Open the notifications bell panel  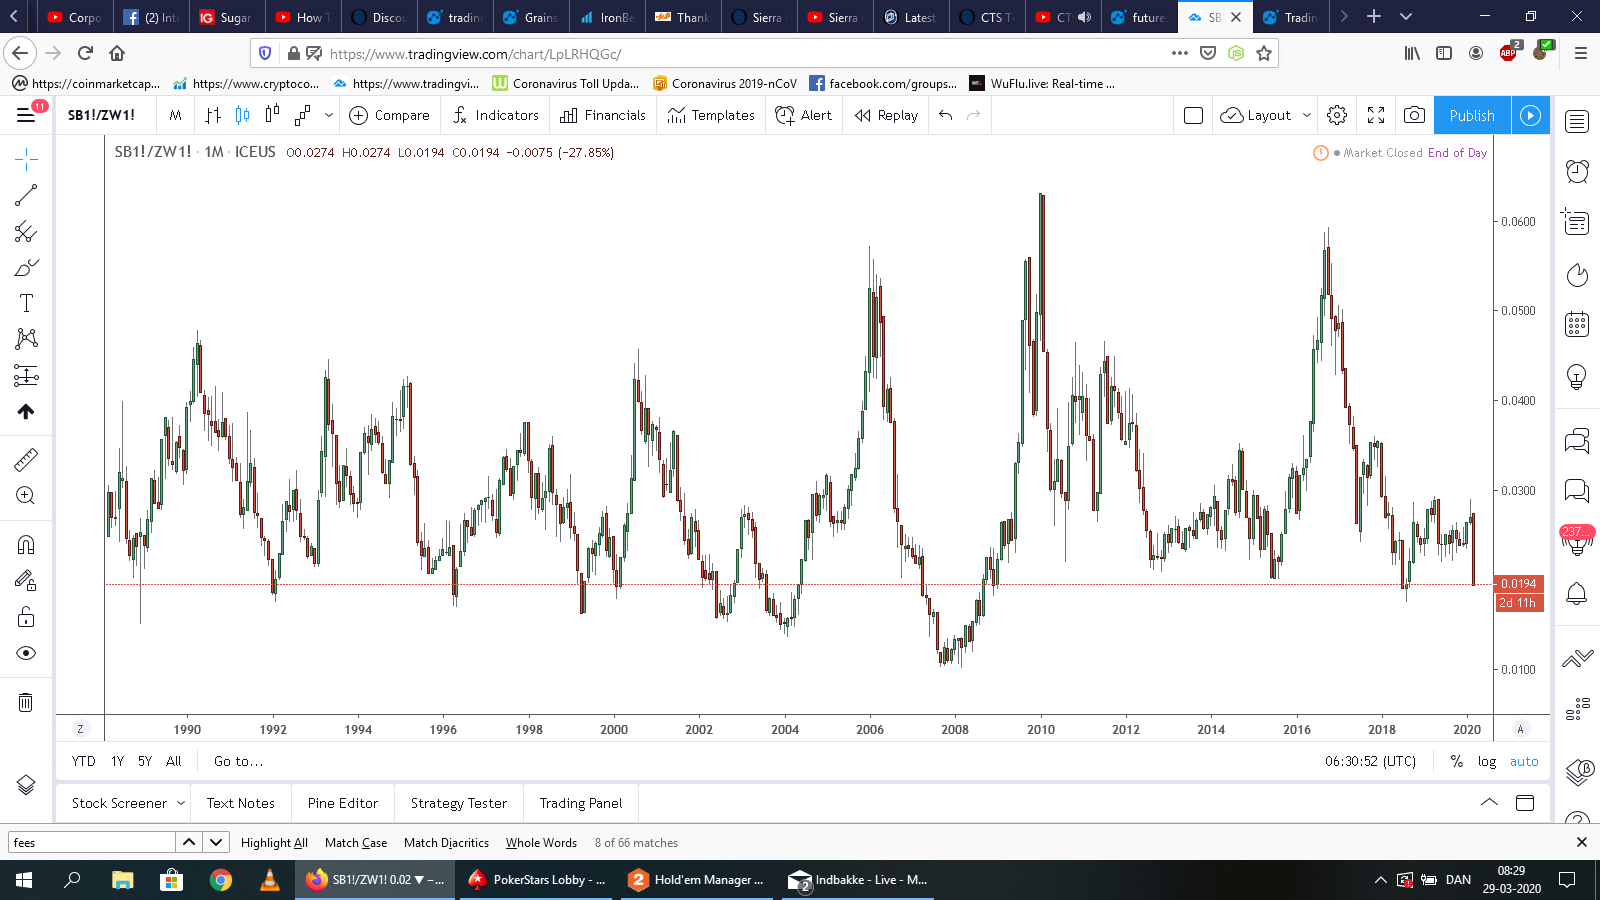(x=1577, y=593)
